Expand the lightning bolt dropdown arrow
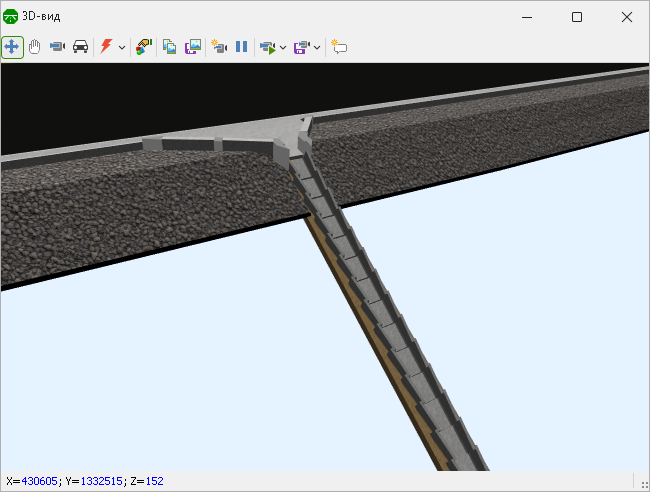650x492 pixels. (122, 47)
